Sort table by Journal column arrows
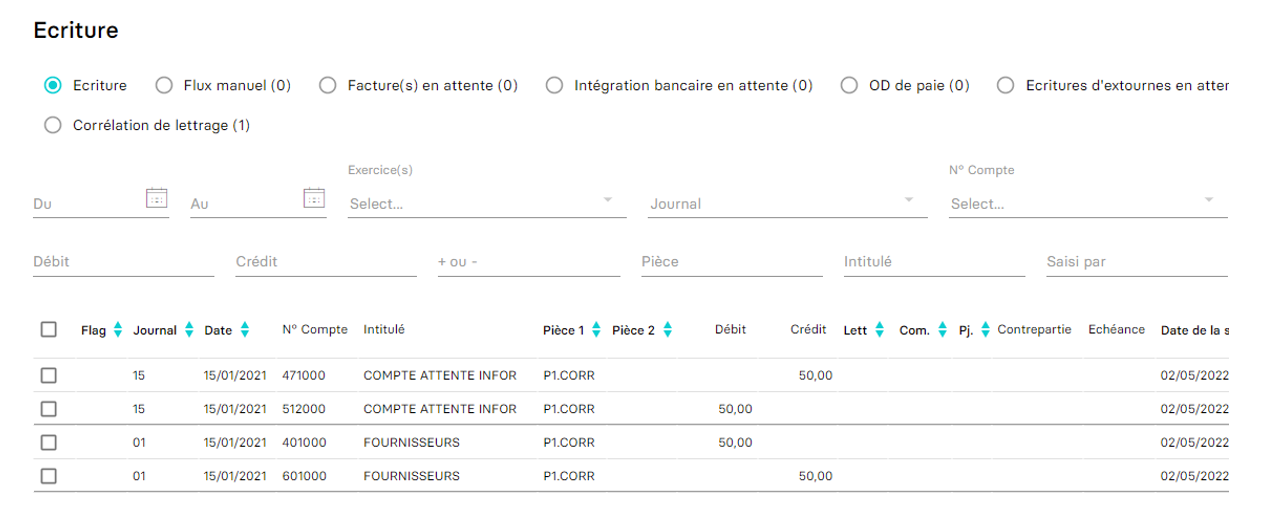The image size is (1268, 524). (x=189, y=330)
